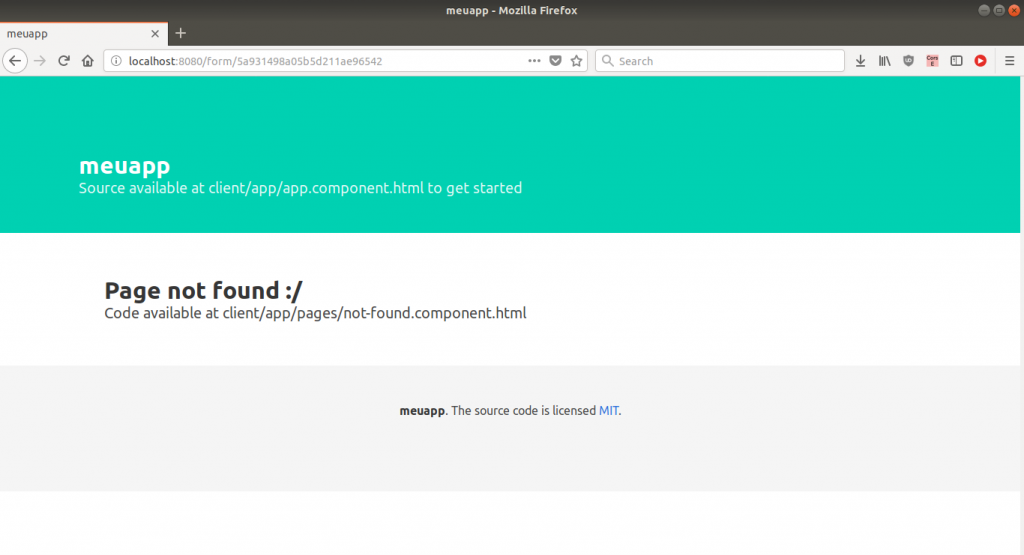The width and height of the screenshot is (1024, 555).
Task: Save page to Pocket
Action: point(556,61)
